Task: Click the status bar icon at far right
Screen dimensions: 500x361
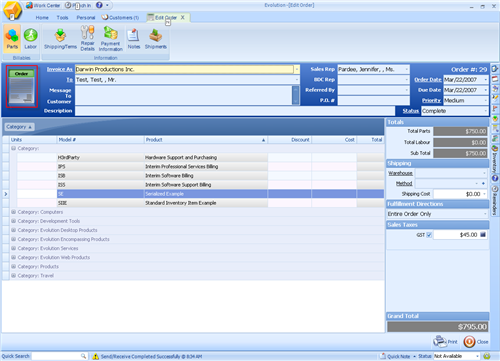Action: tap(487, 356)
